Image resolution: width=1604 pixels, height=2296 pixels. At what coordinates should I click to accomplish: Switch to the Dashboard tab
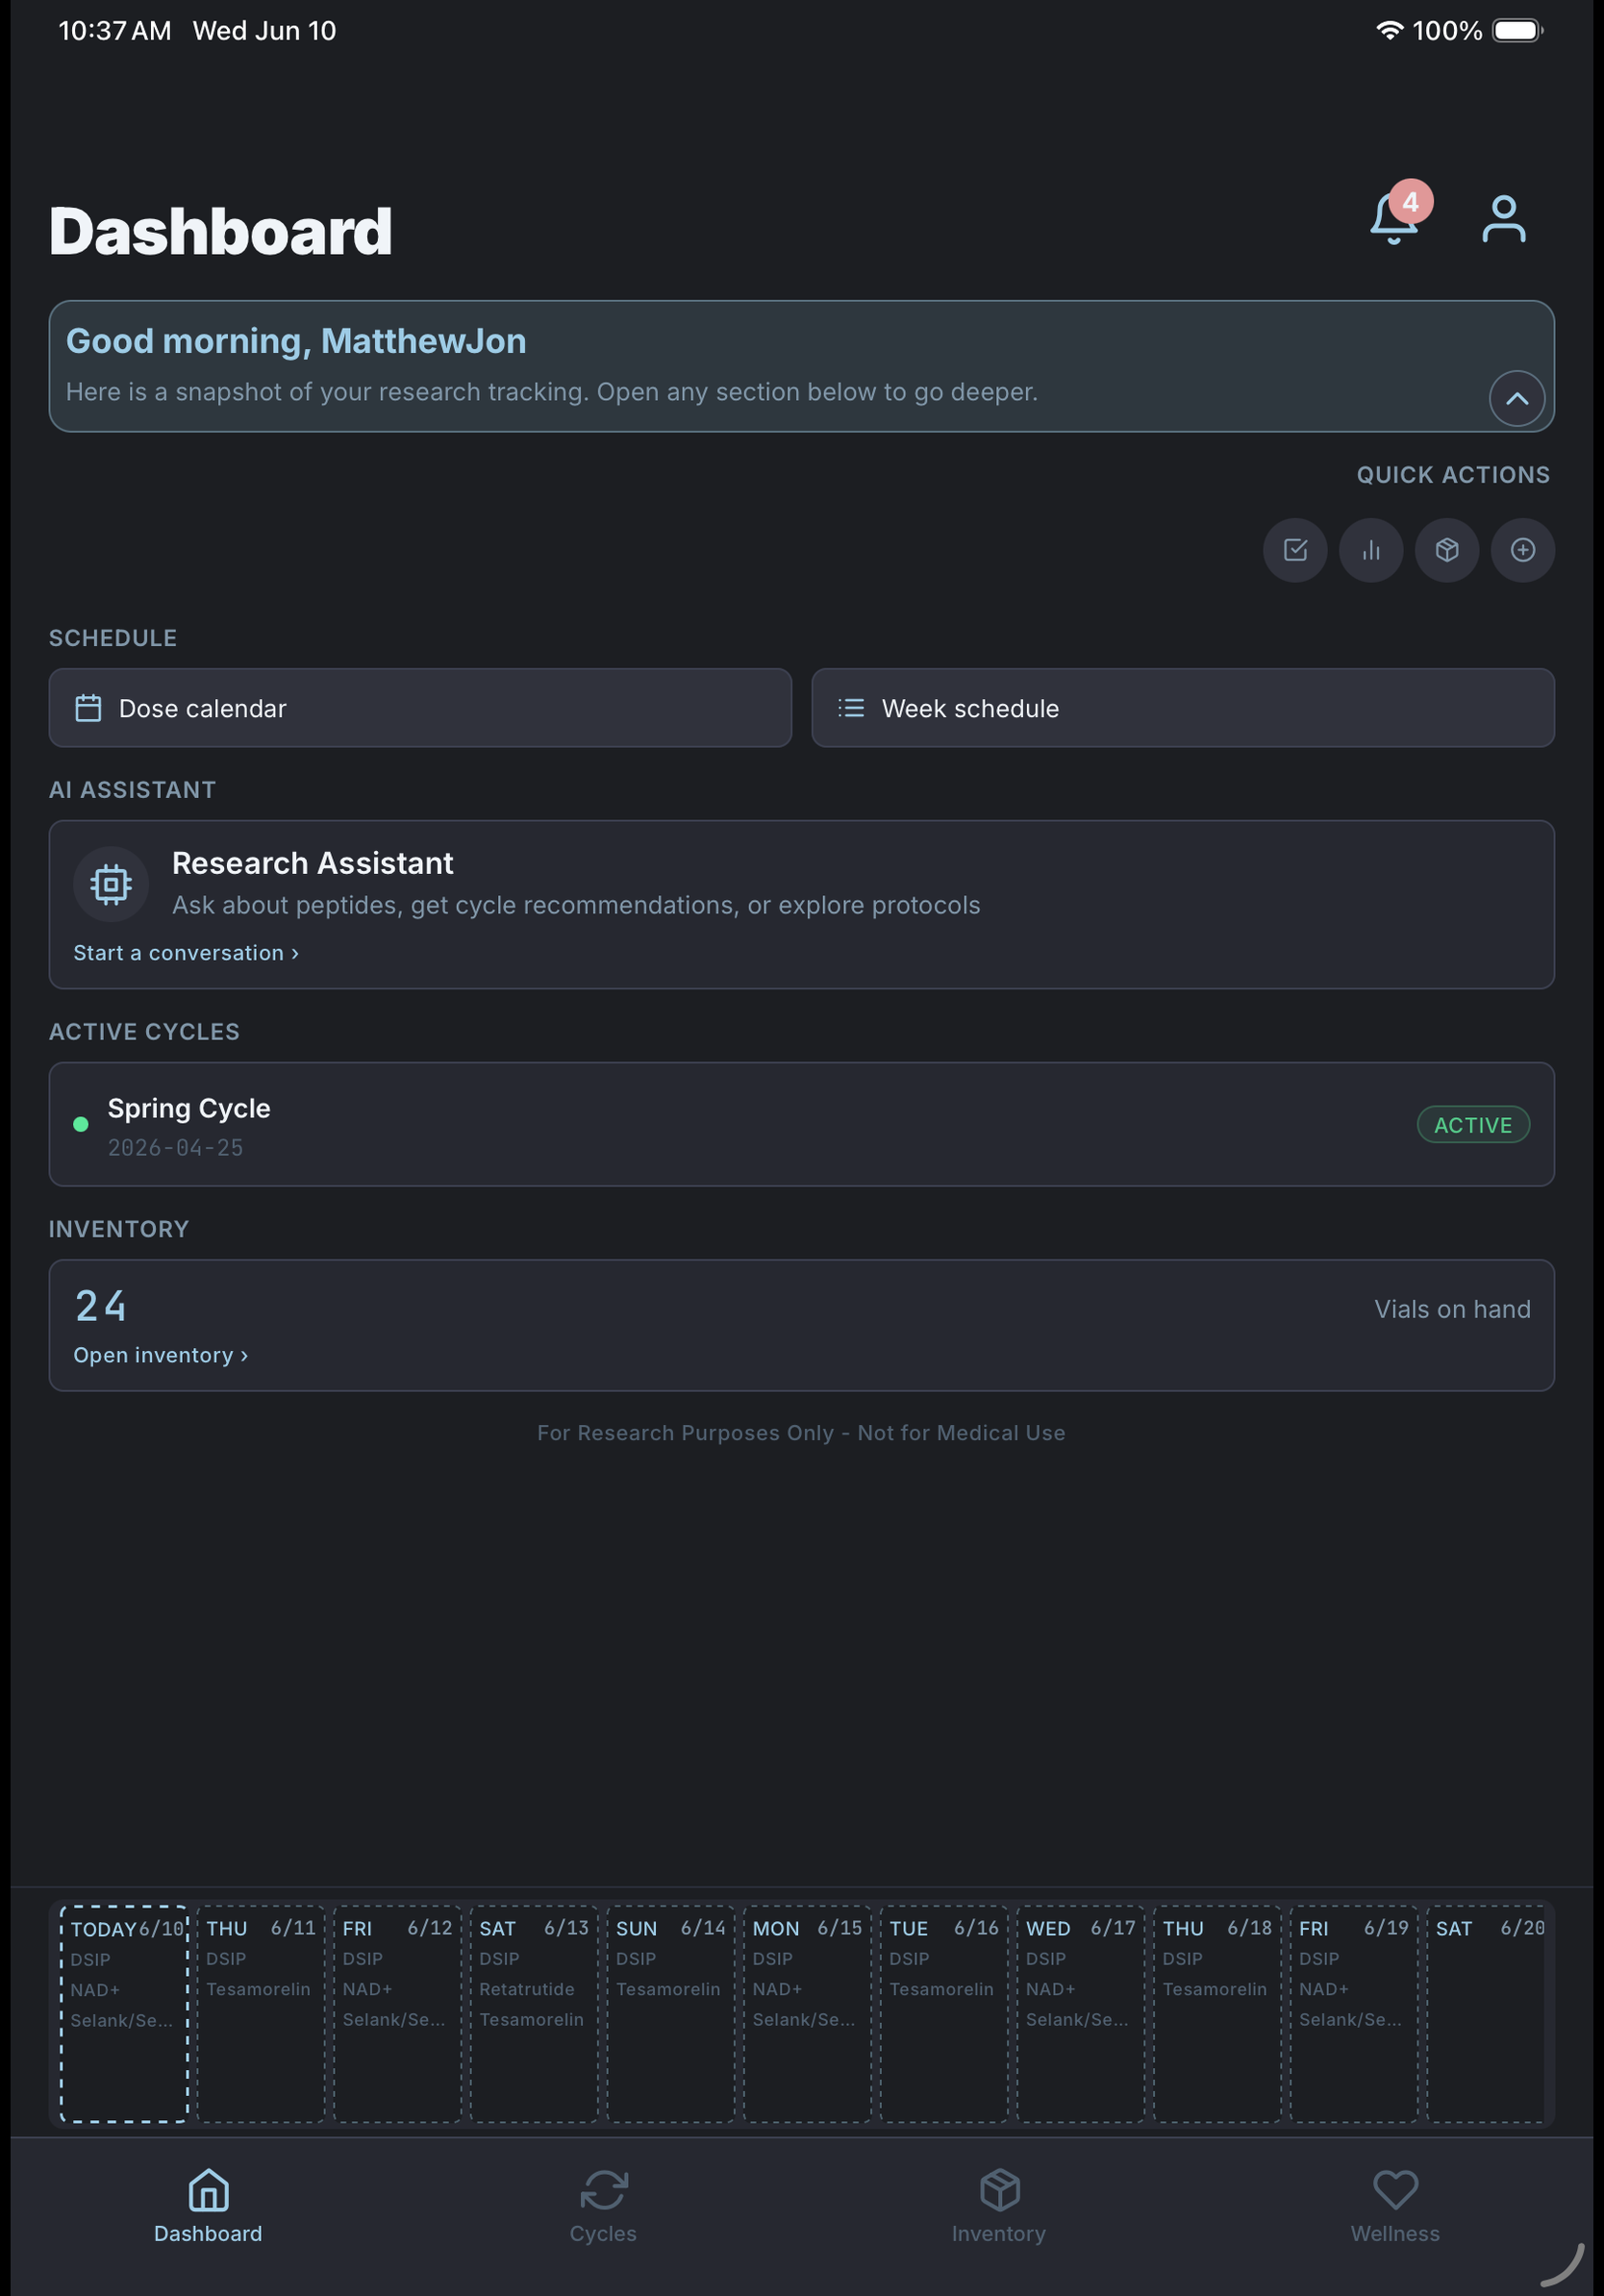point(208,2207)
